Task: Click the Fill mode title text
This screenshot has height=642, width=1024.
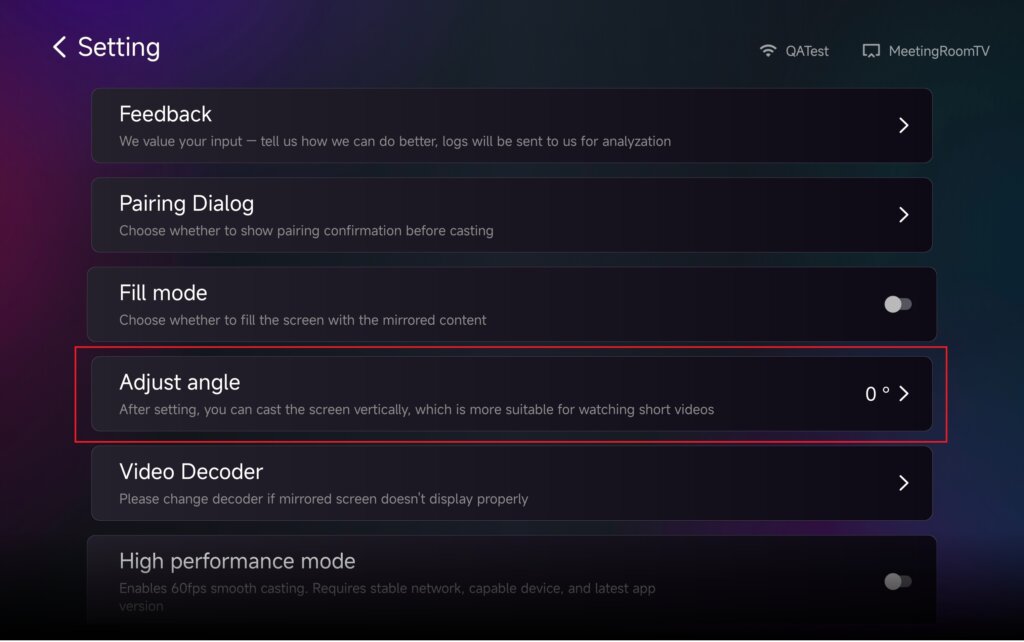Action: (163, 293)
